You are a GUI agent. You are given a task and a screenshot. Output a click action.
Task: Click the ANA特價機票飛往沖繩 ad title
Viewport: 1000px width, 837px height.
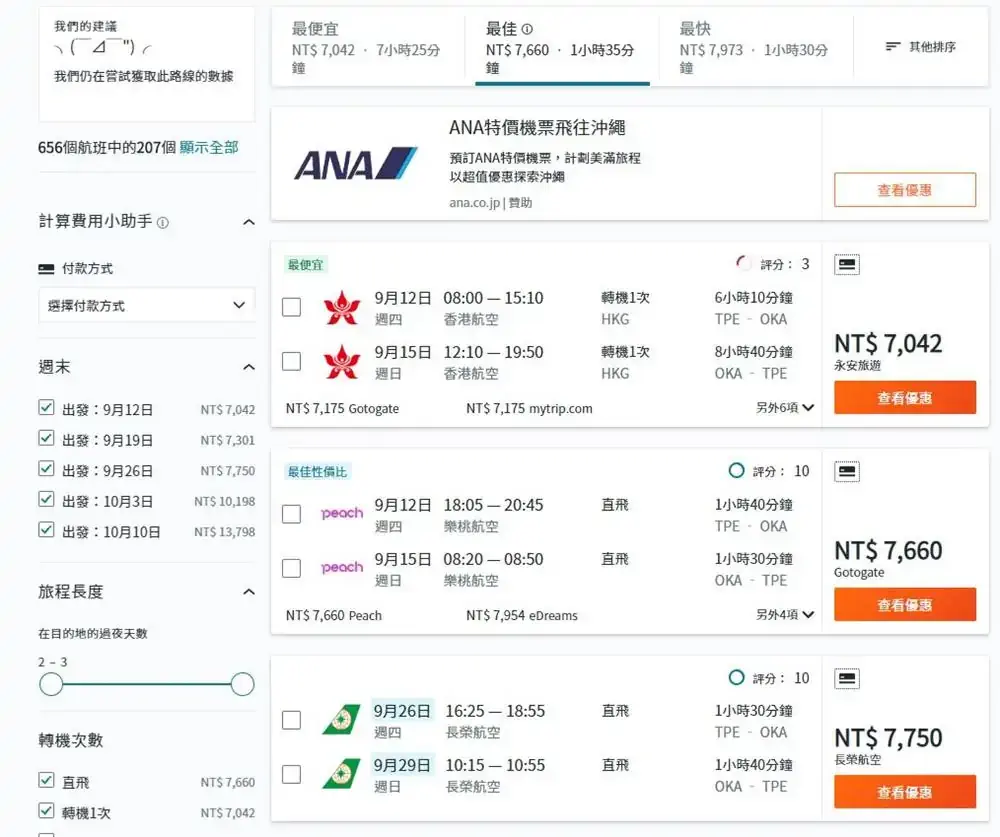[537, 128]
